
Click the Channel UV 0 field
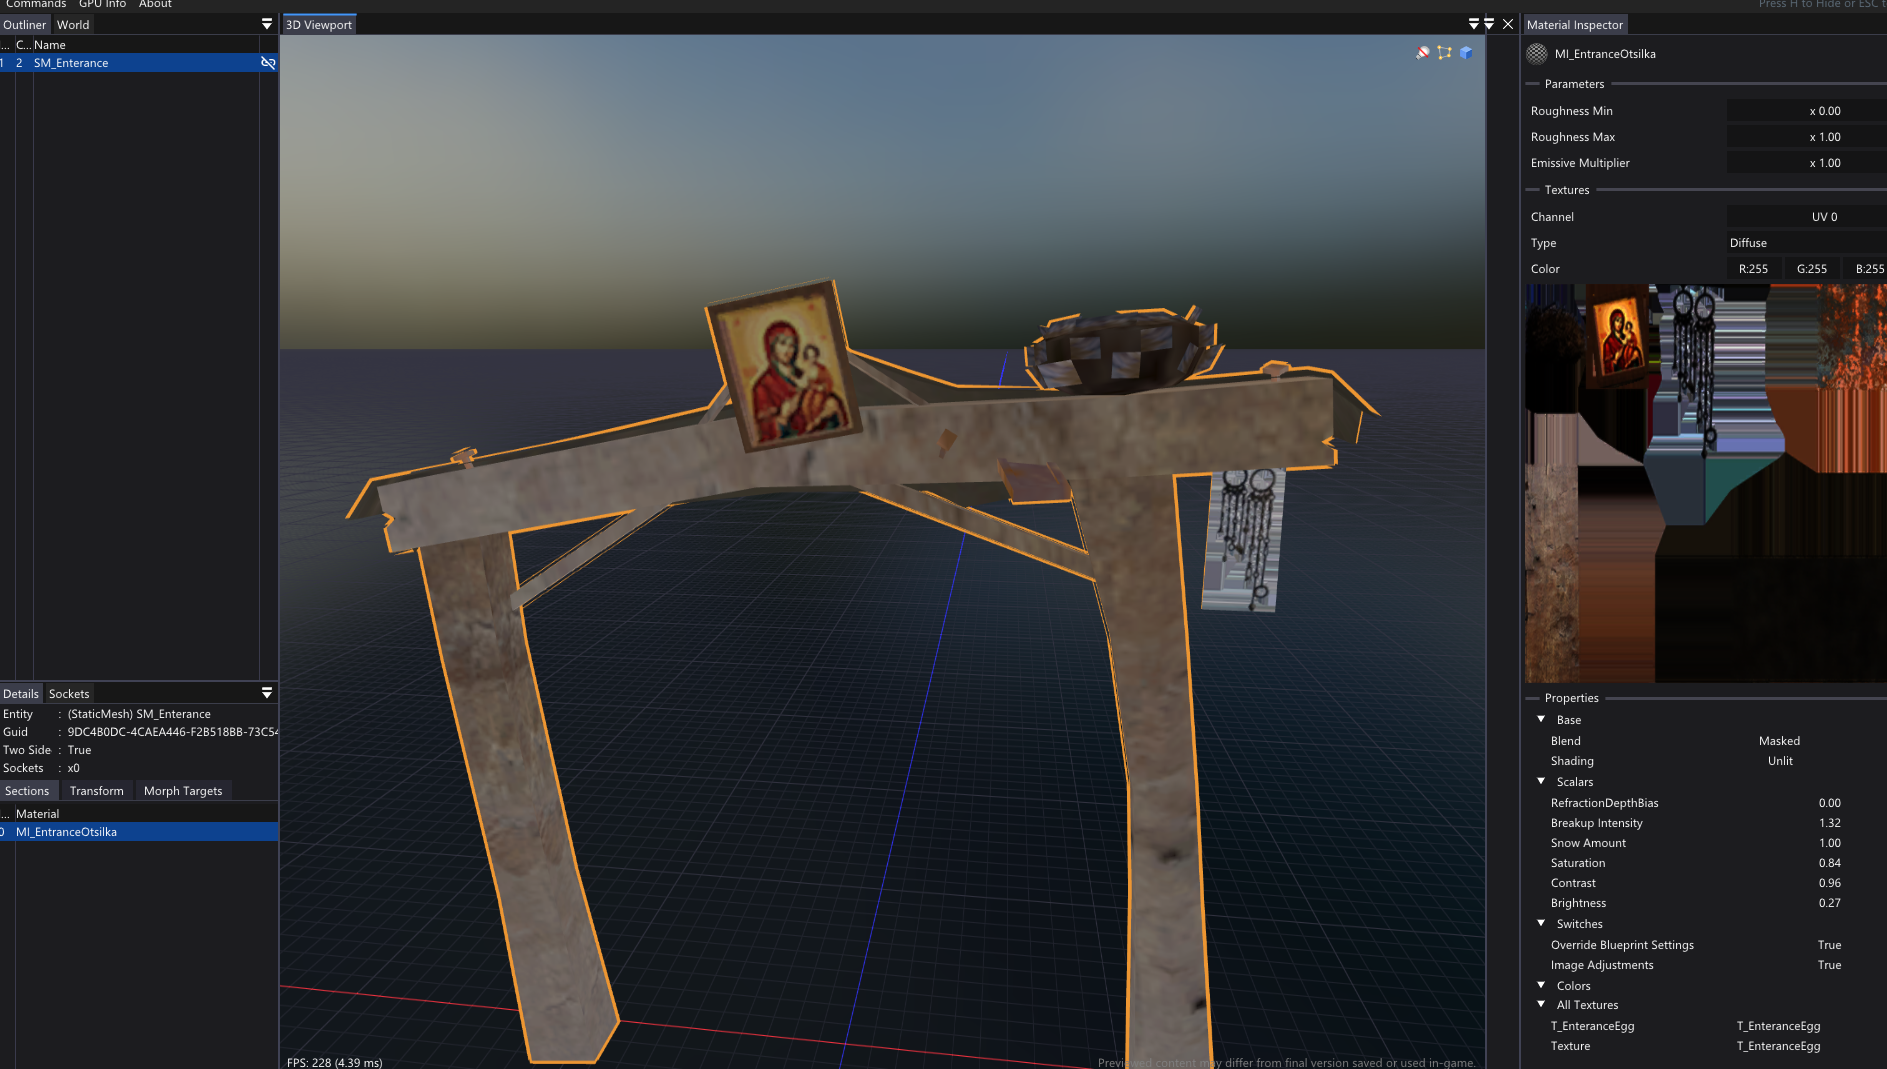(x=1806, y=217)
